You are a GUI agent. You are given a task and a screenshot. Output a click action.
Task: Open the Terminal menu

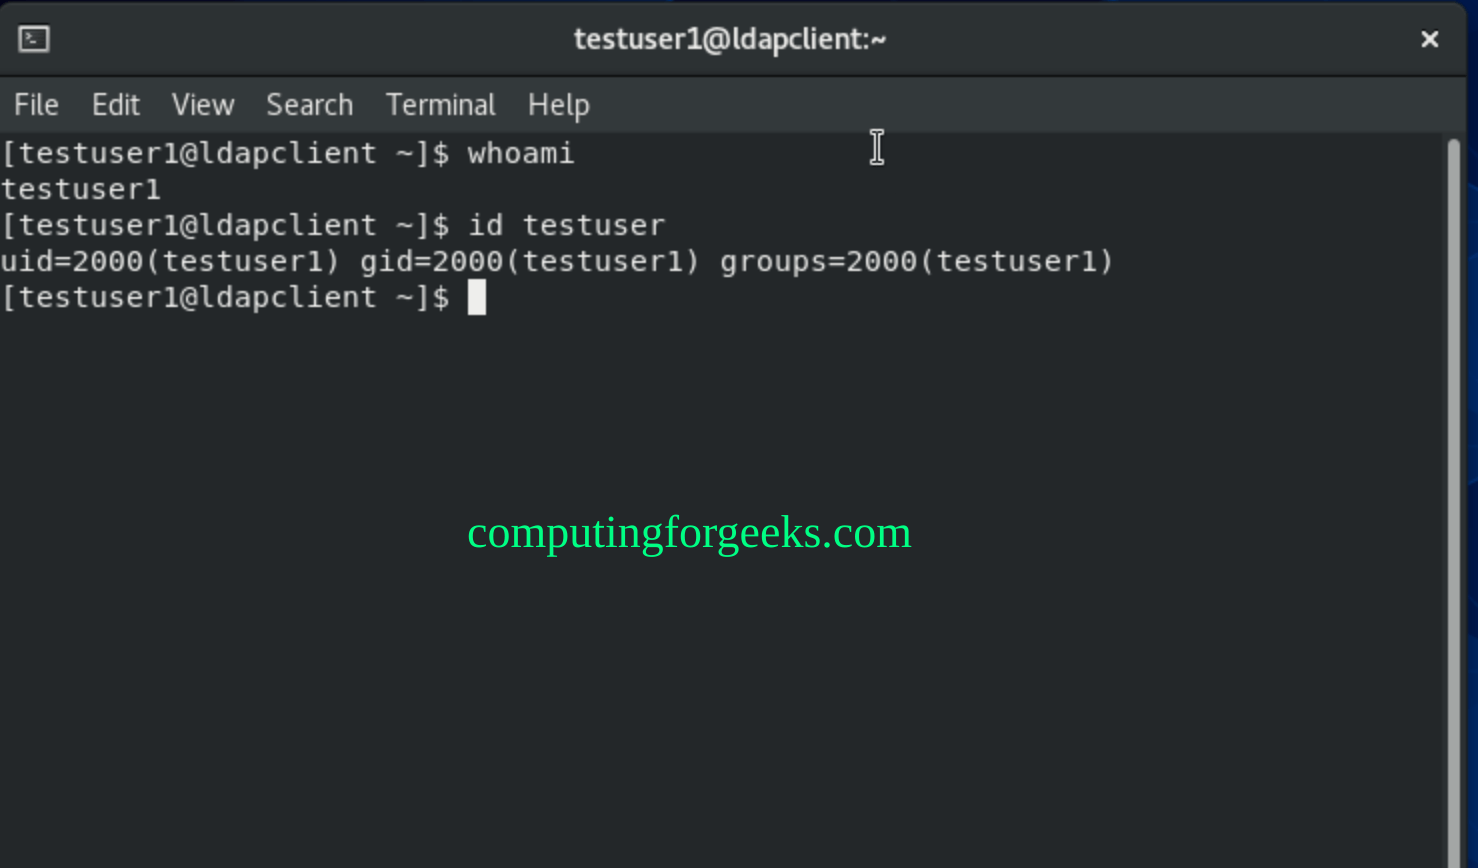440,105
